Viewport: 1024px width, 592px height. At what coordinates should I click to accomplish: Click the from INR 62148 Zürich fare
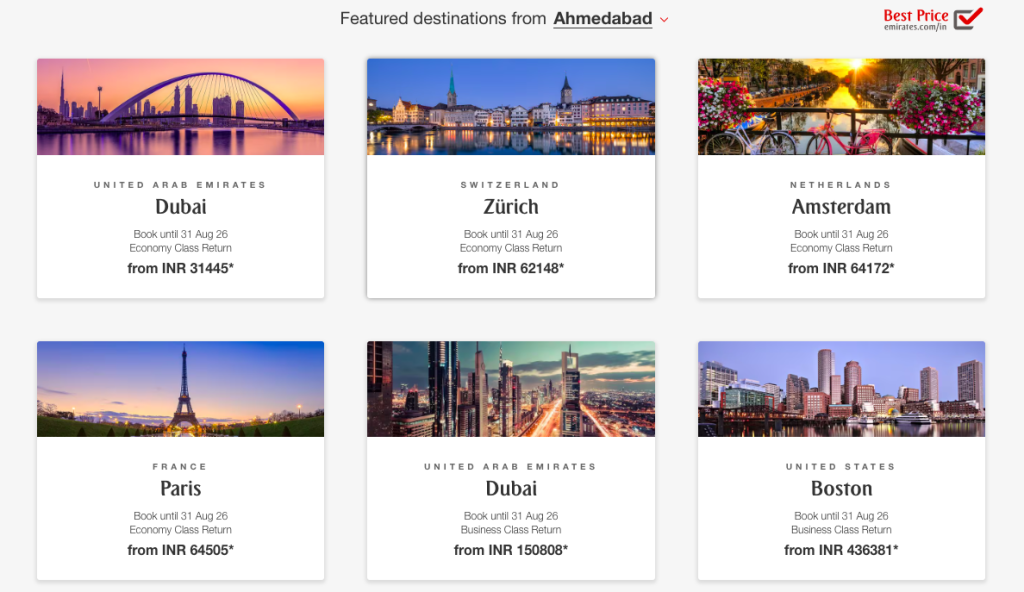tap(511, 269)
